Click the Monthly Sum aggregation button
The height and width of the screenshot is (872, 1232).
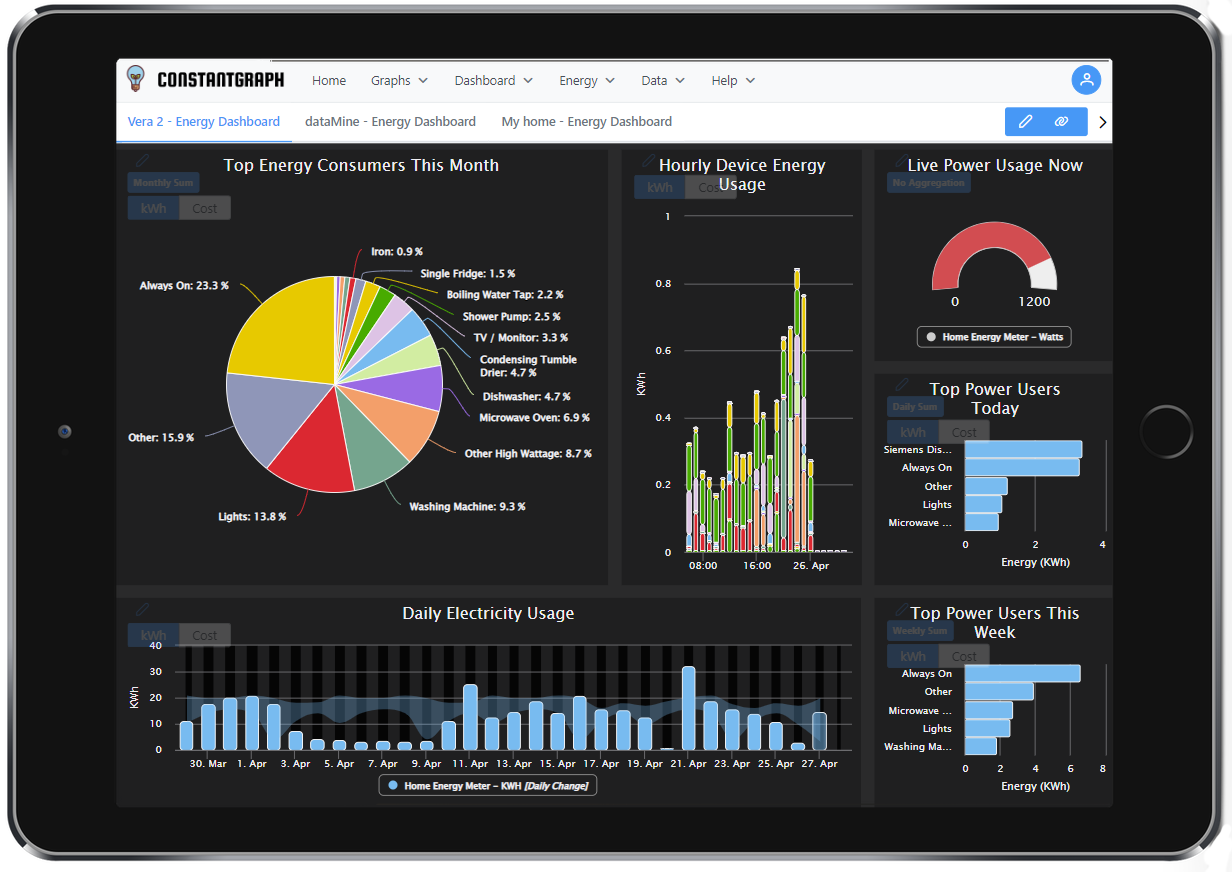(x=163, y=183)
